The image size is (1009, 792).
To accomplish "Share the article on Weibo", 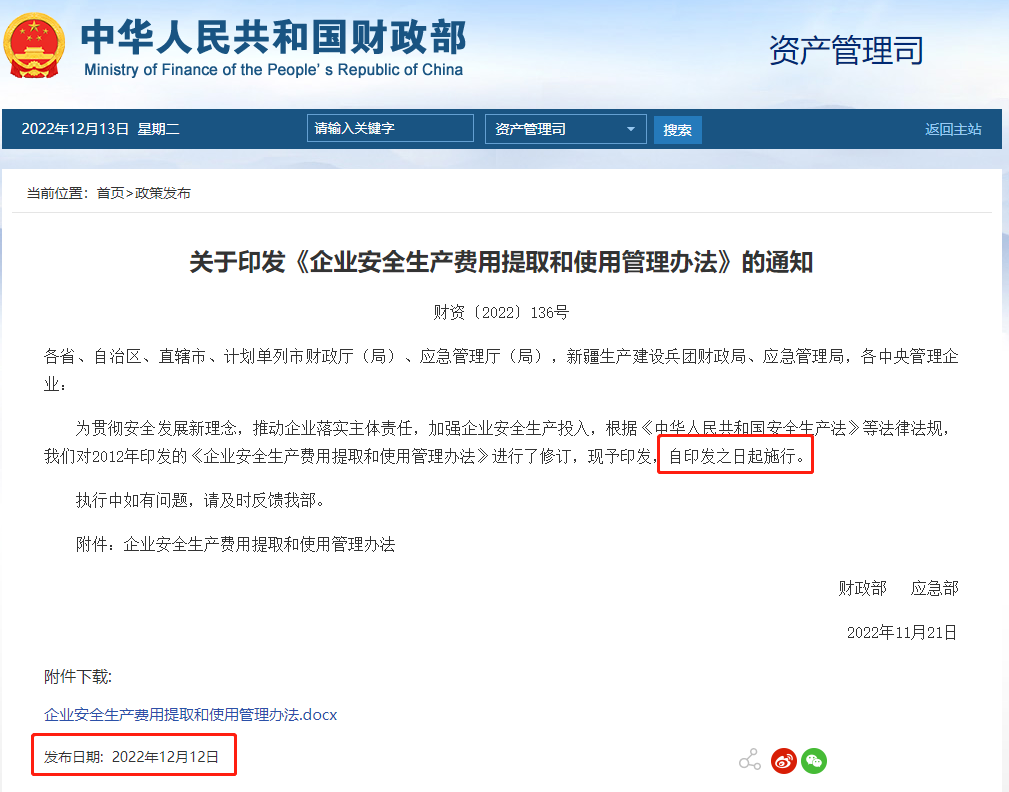I will tap(784, 760).
